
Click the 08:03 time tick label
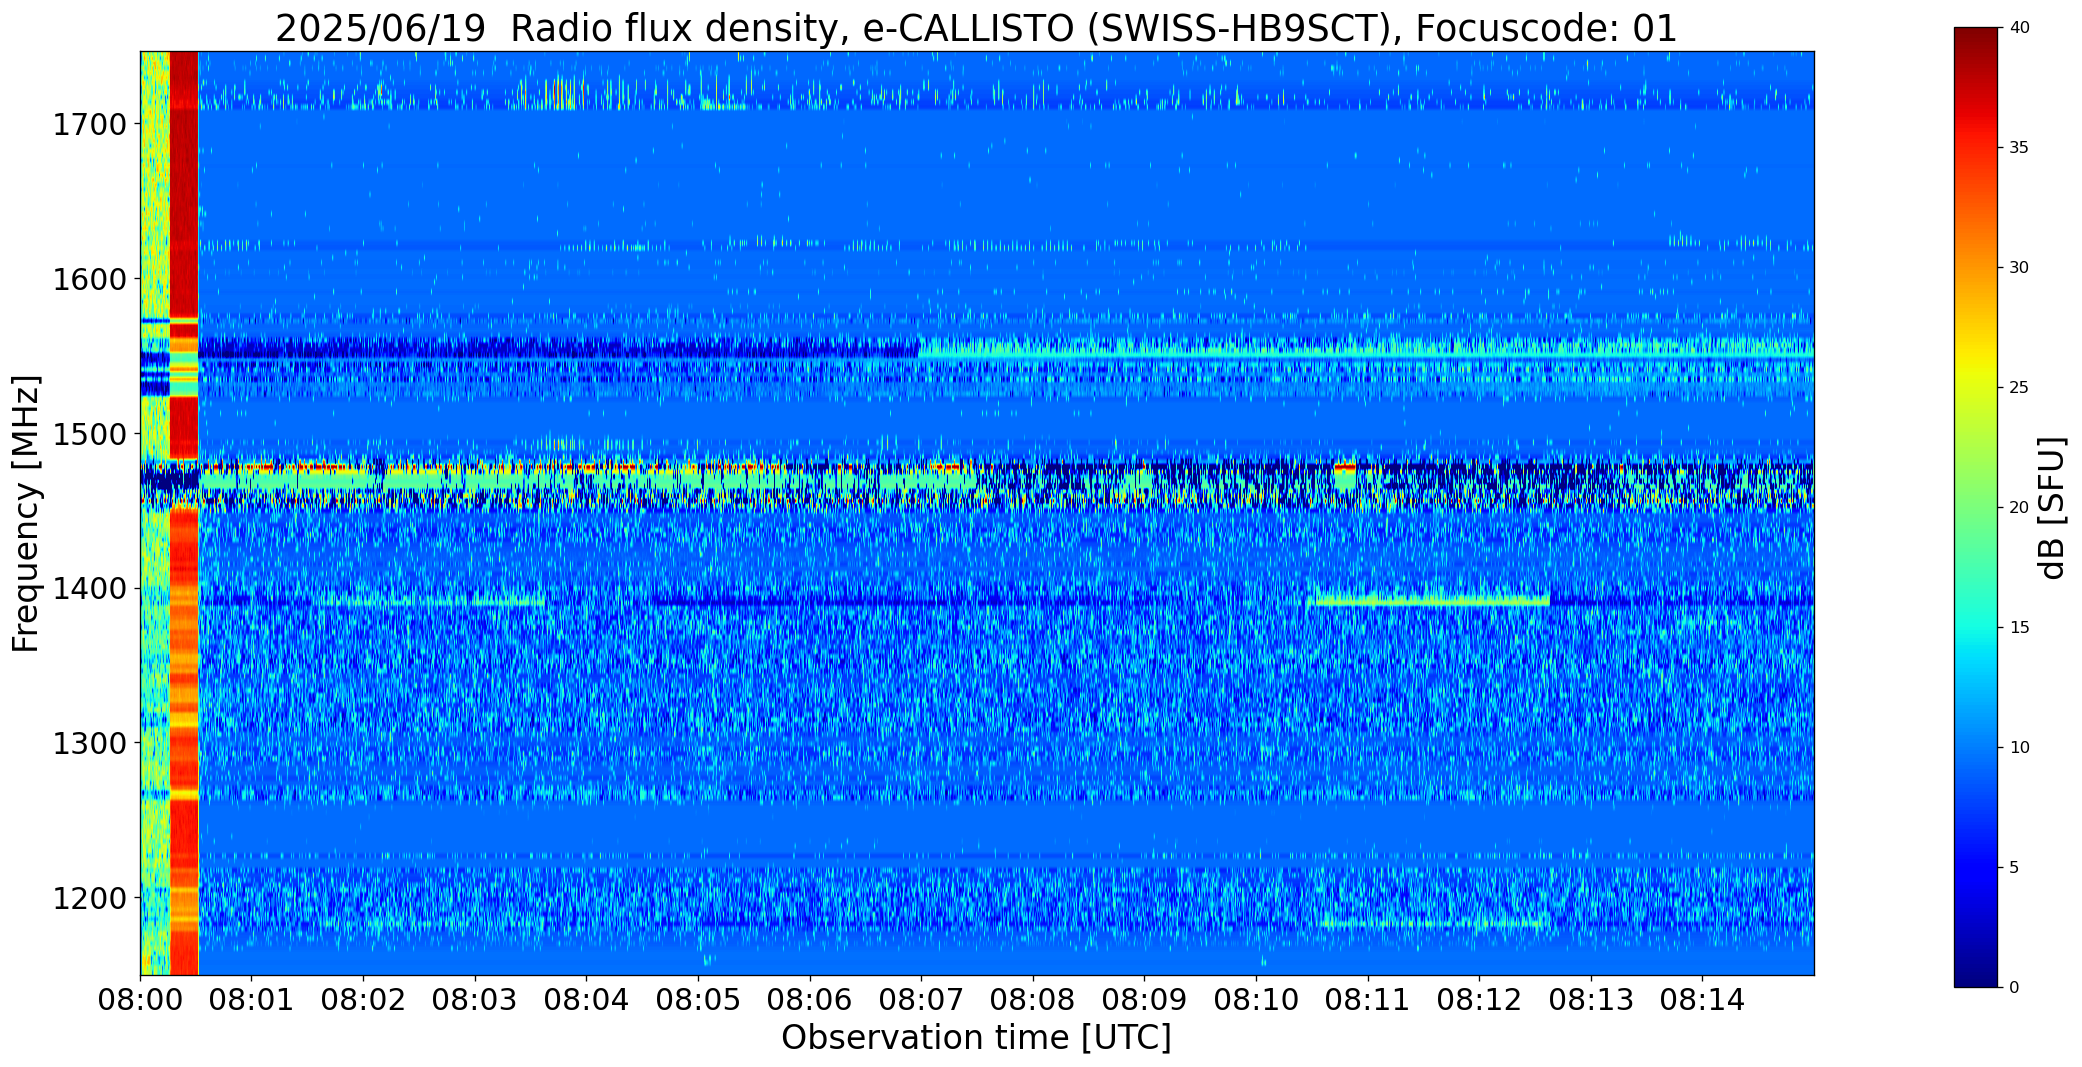coord(475,1000)
